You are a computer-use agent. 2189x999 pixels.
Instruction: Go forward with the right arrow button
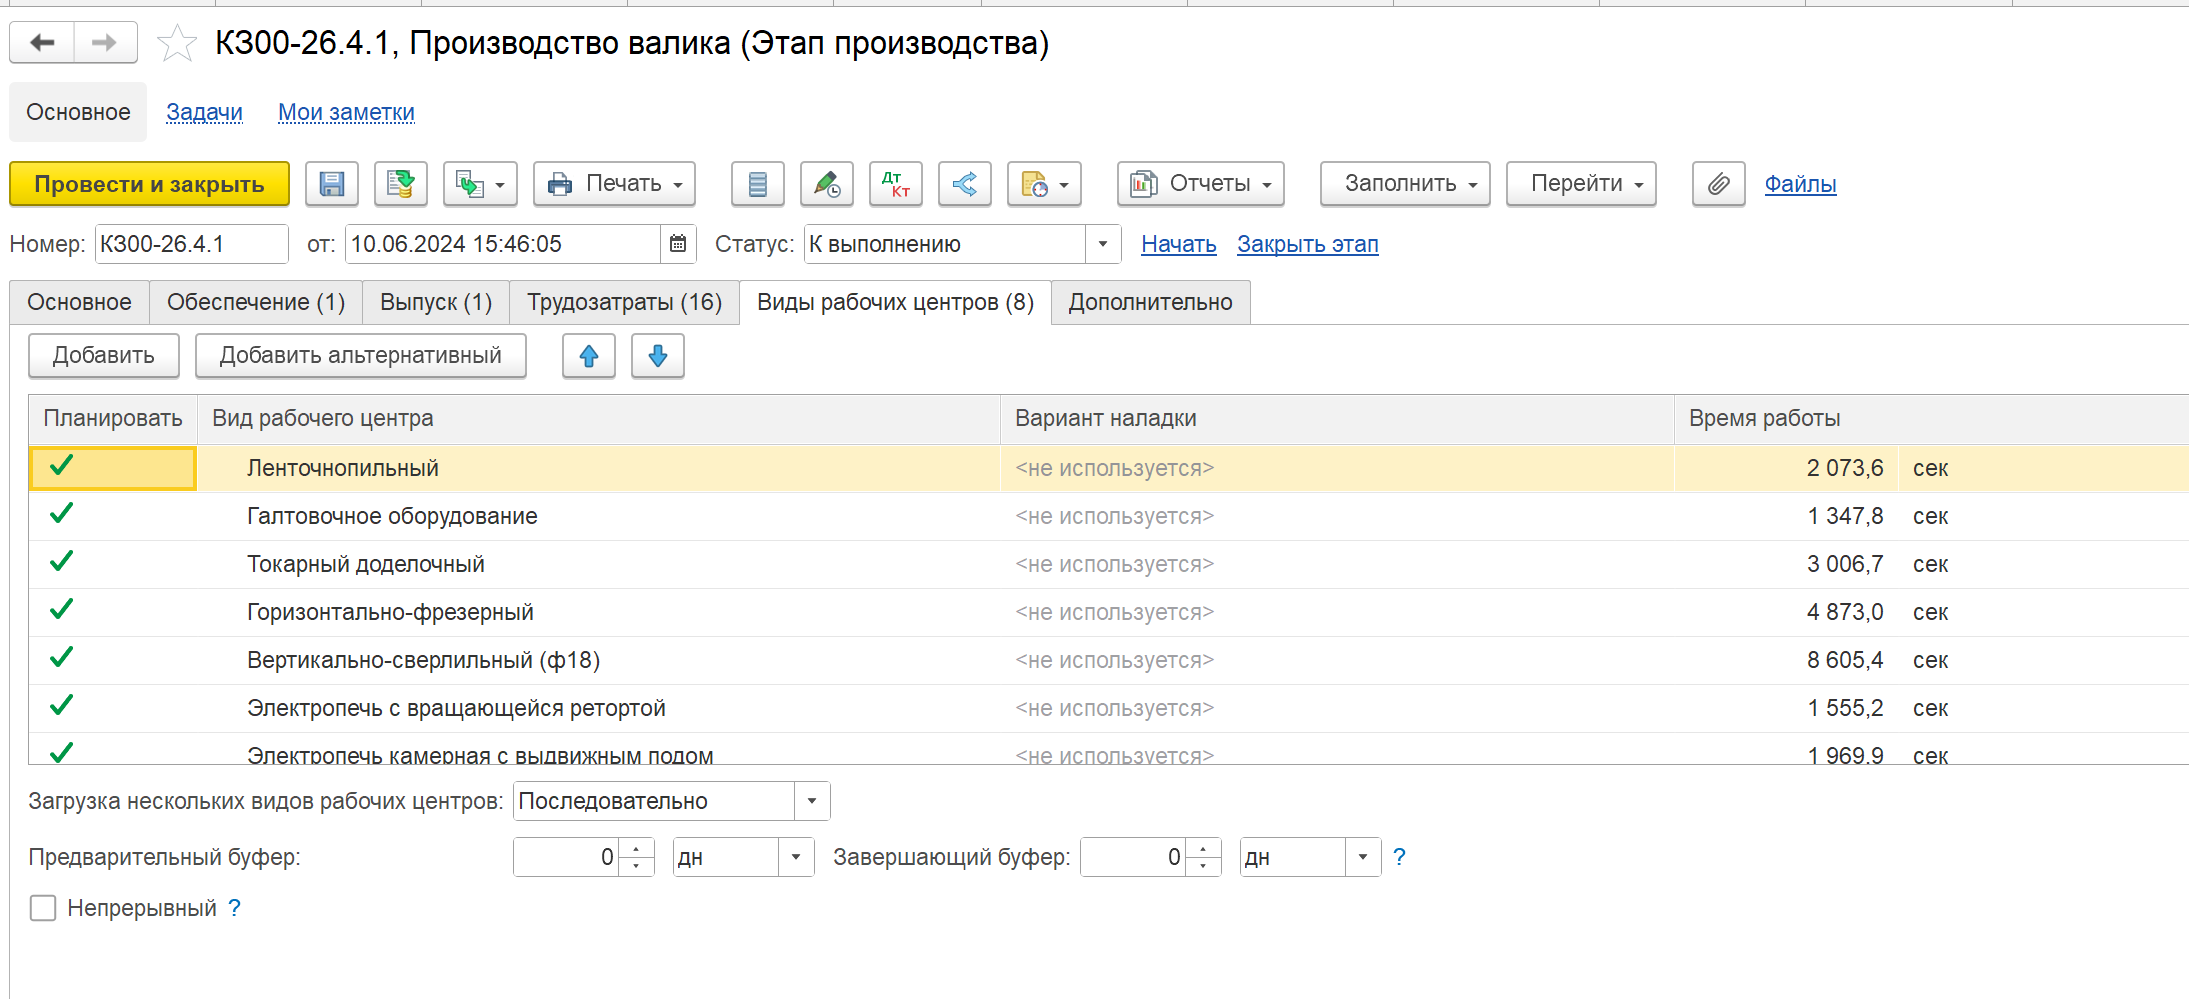click(x=105, y=43)
